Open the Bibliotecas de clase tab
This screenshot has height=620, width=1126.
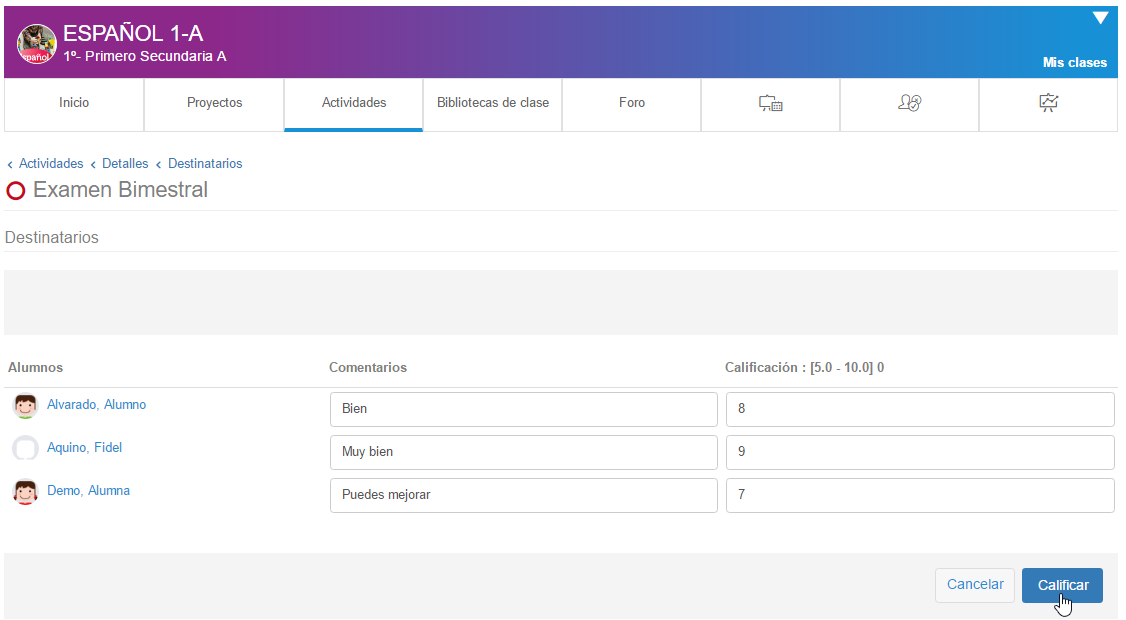[x=493, y=103]
